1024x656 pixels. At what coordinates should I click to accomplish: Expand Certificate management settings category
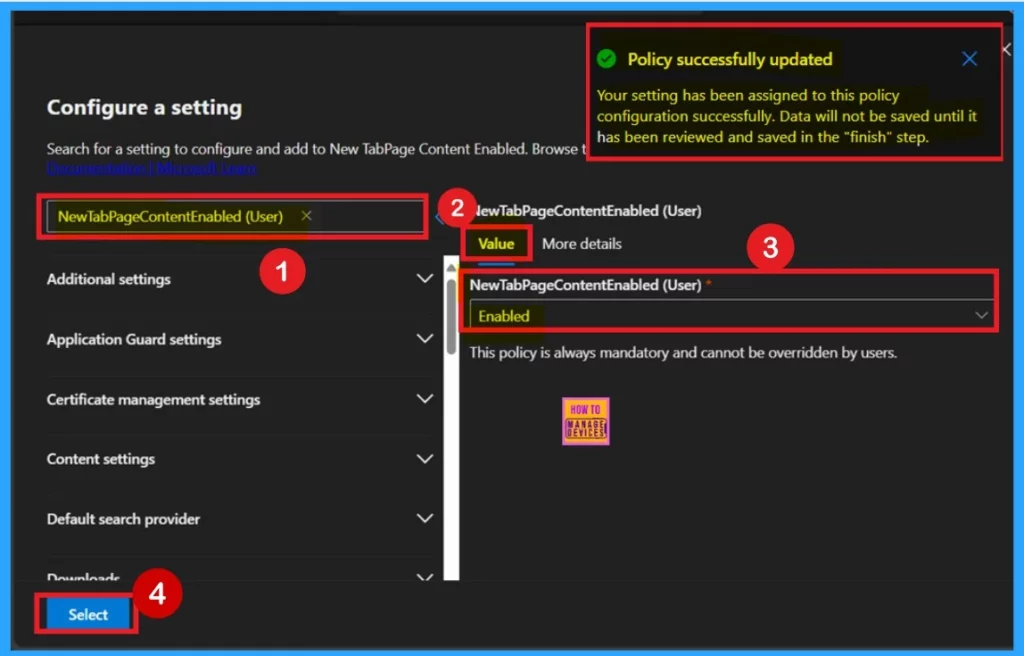click(x=424, y=399)
